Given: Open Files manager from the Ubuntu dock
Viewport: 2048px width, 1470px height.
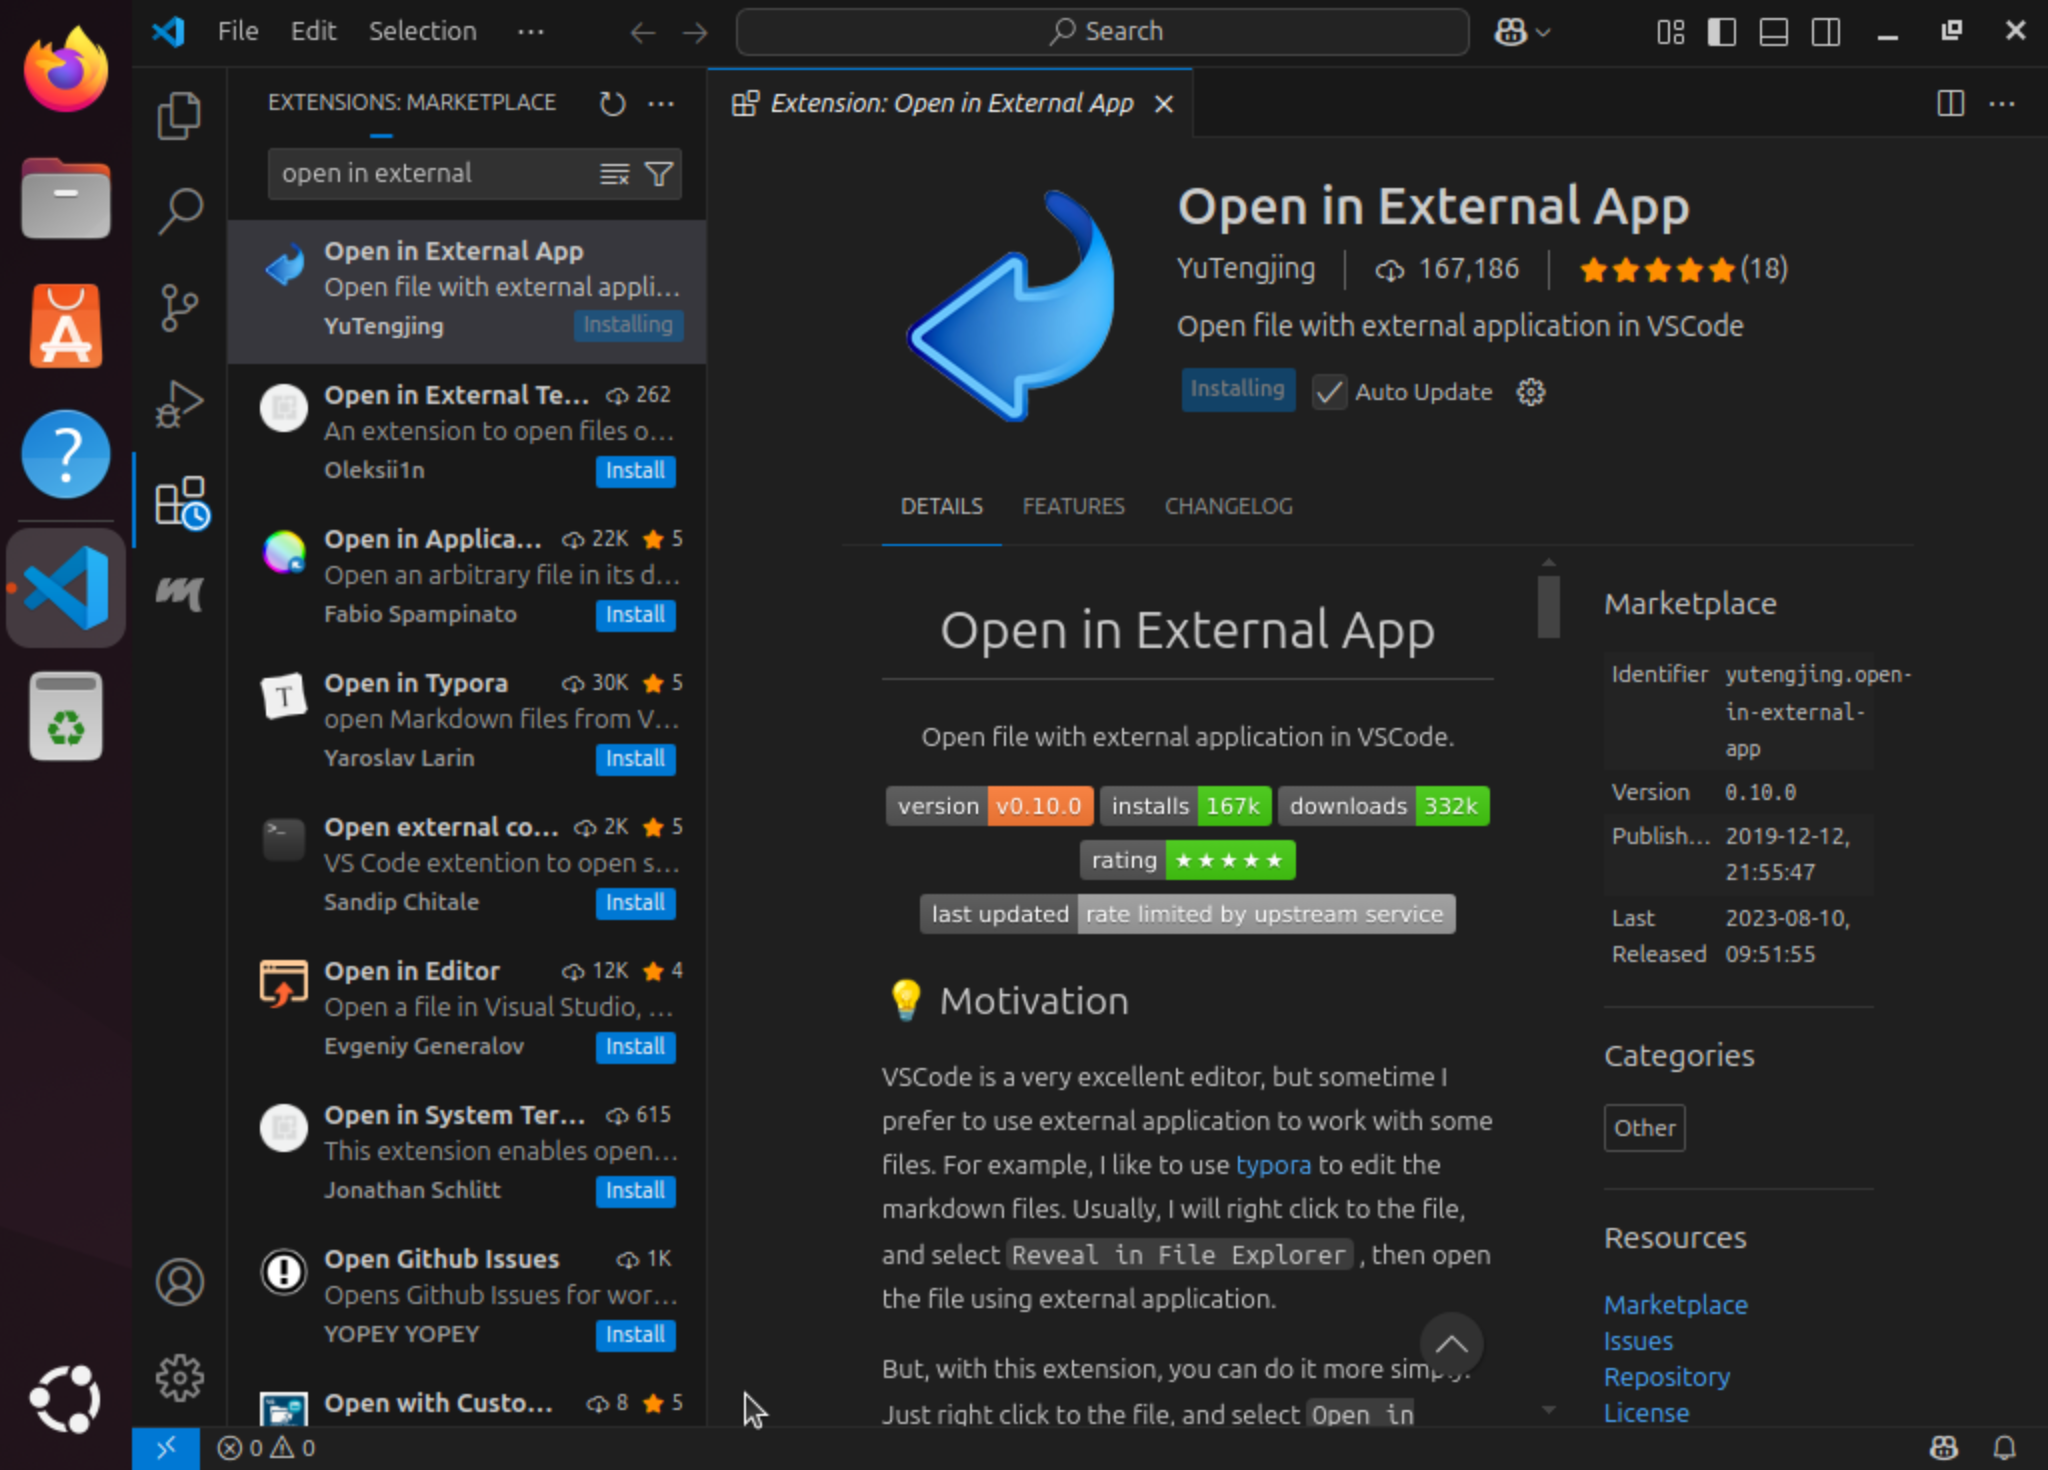Looking at the screenshot, I should click(66, 197).
